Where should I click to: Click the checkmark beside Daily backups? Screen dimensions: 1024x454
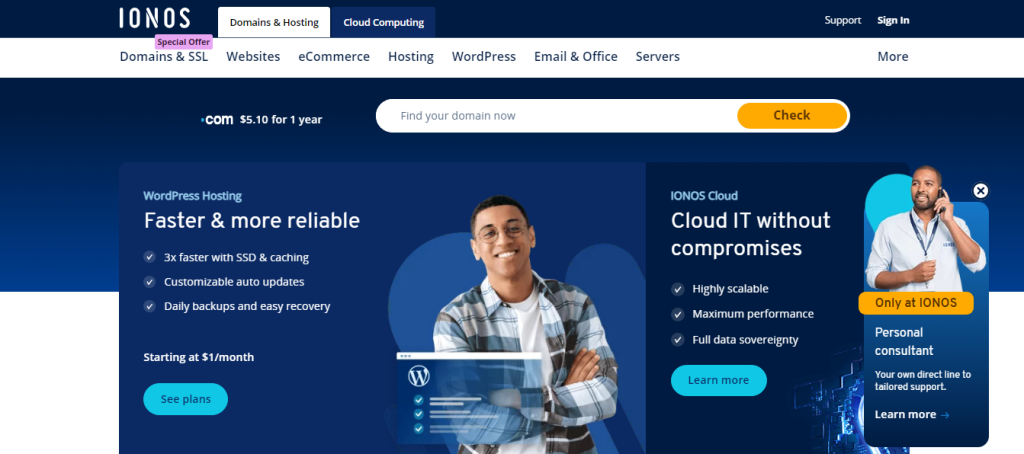(x=150, y=306)
